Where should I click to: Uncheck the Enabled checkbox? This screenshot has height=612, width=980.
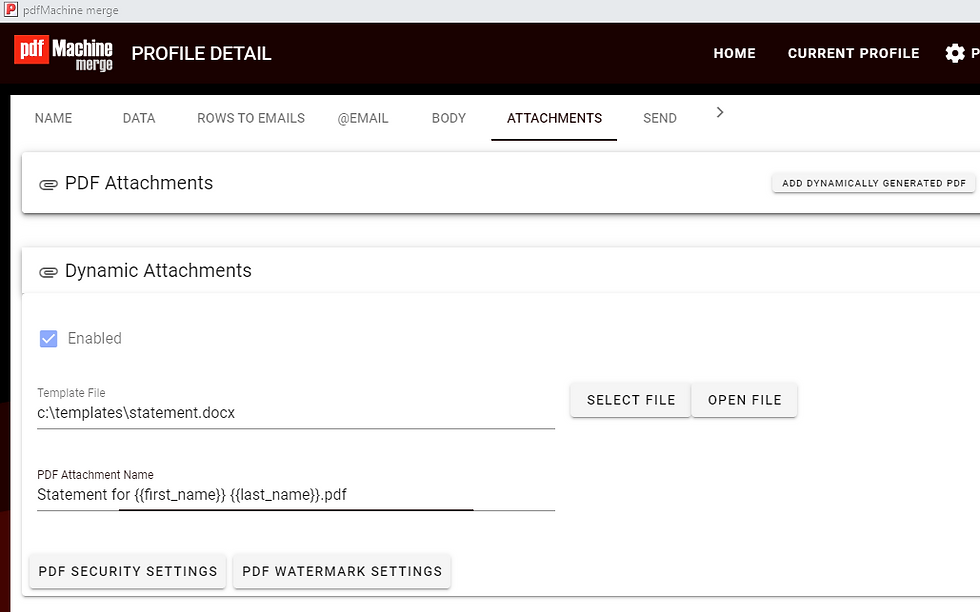click(48, 338)
